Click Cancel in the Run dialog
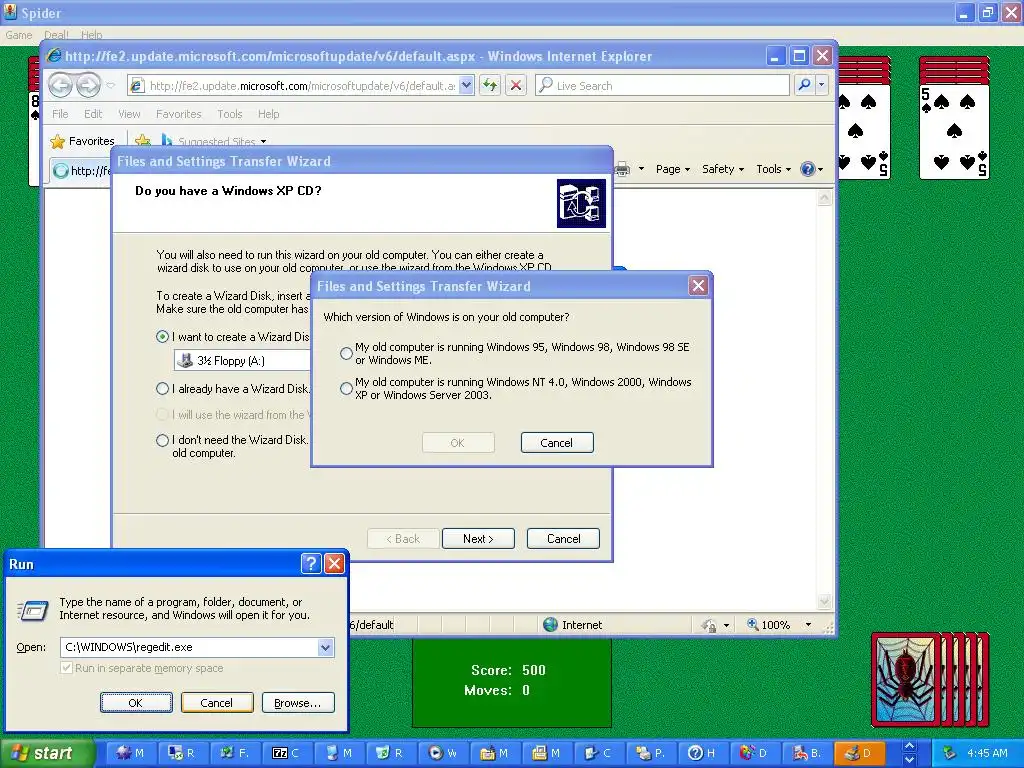1024x768 pixels. (217, 703)
